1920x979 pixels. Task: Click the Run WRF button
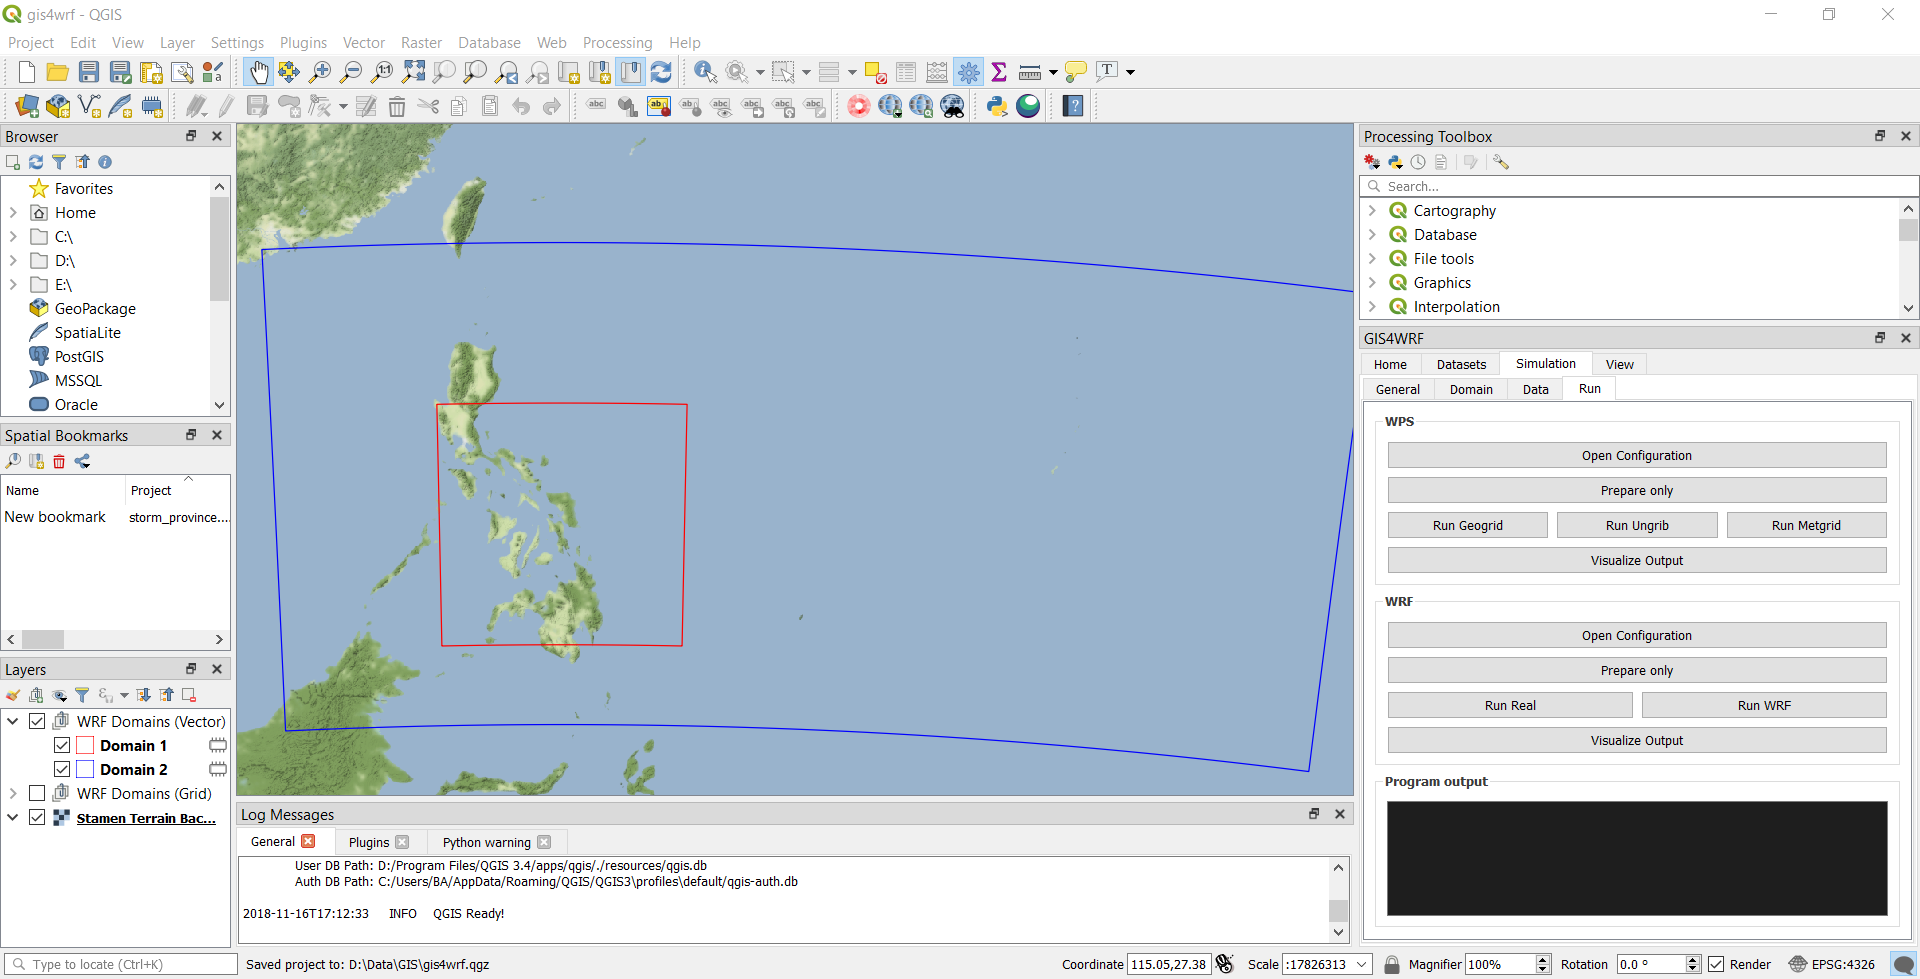tap(1764, 706)
